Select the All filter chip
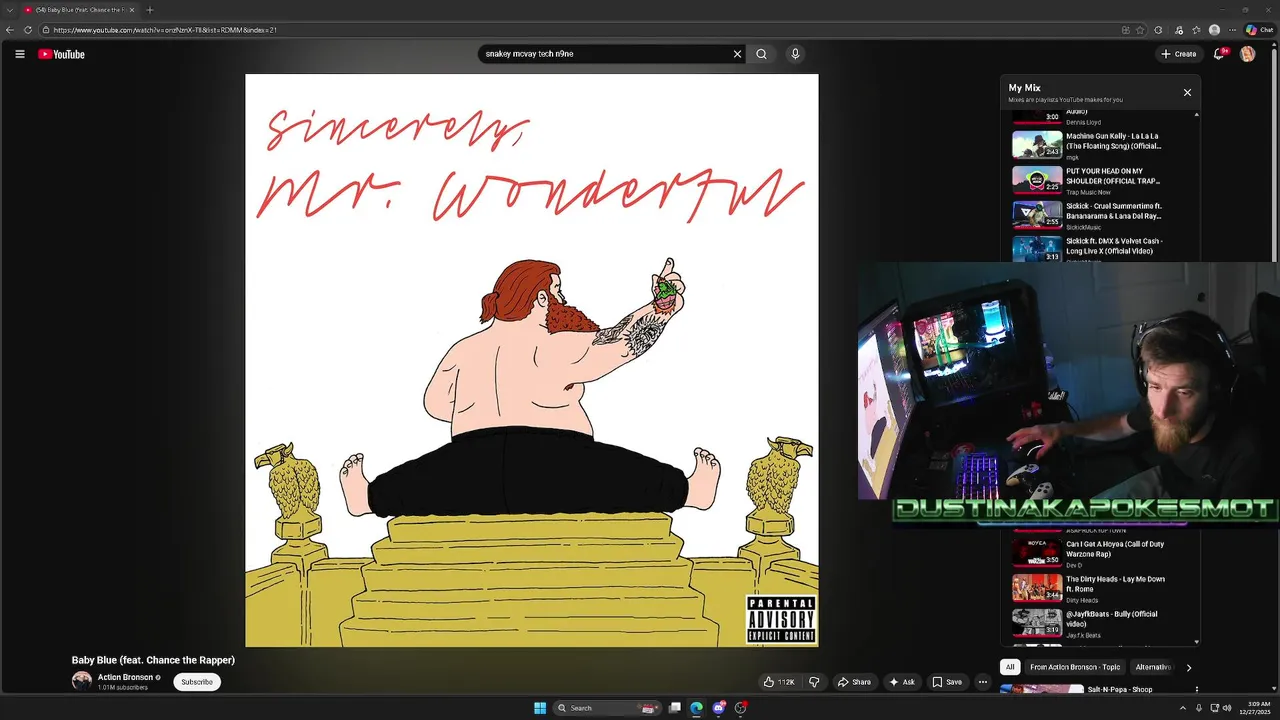 coord(1010,667)
